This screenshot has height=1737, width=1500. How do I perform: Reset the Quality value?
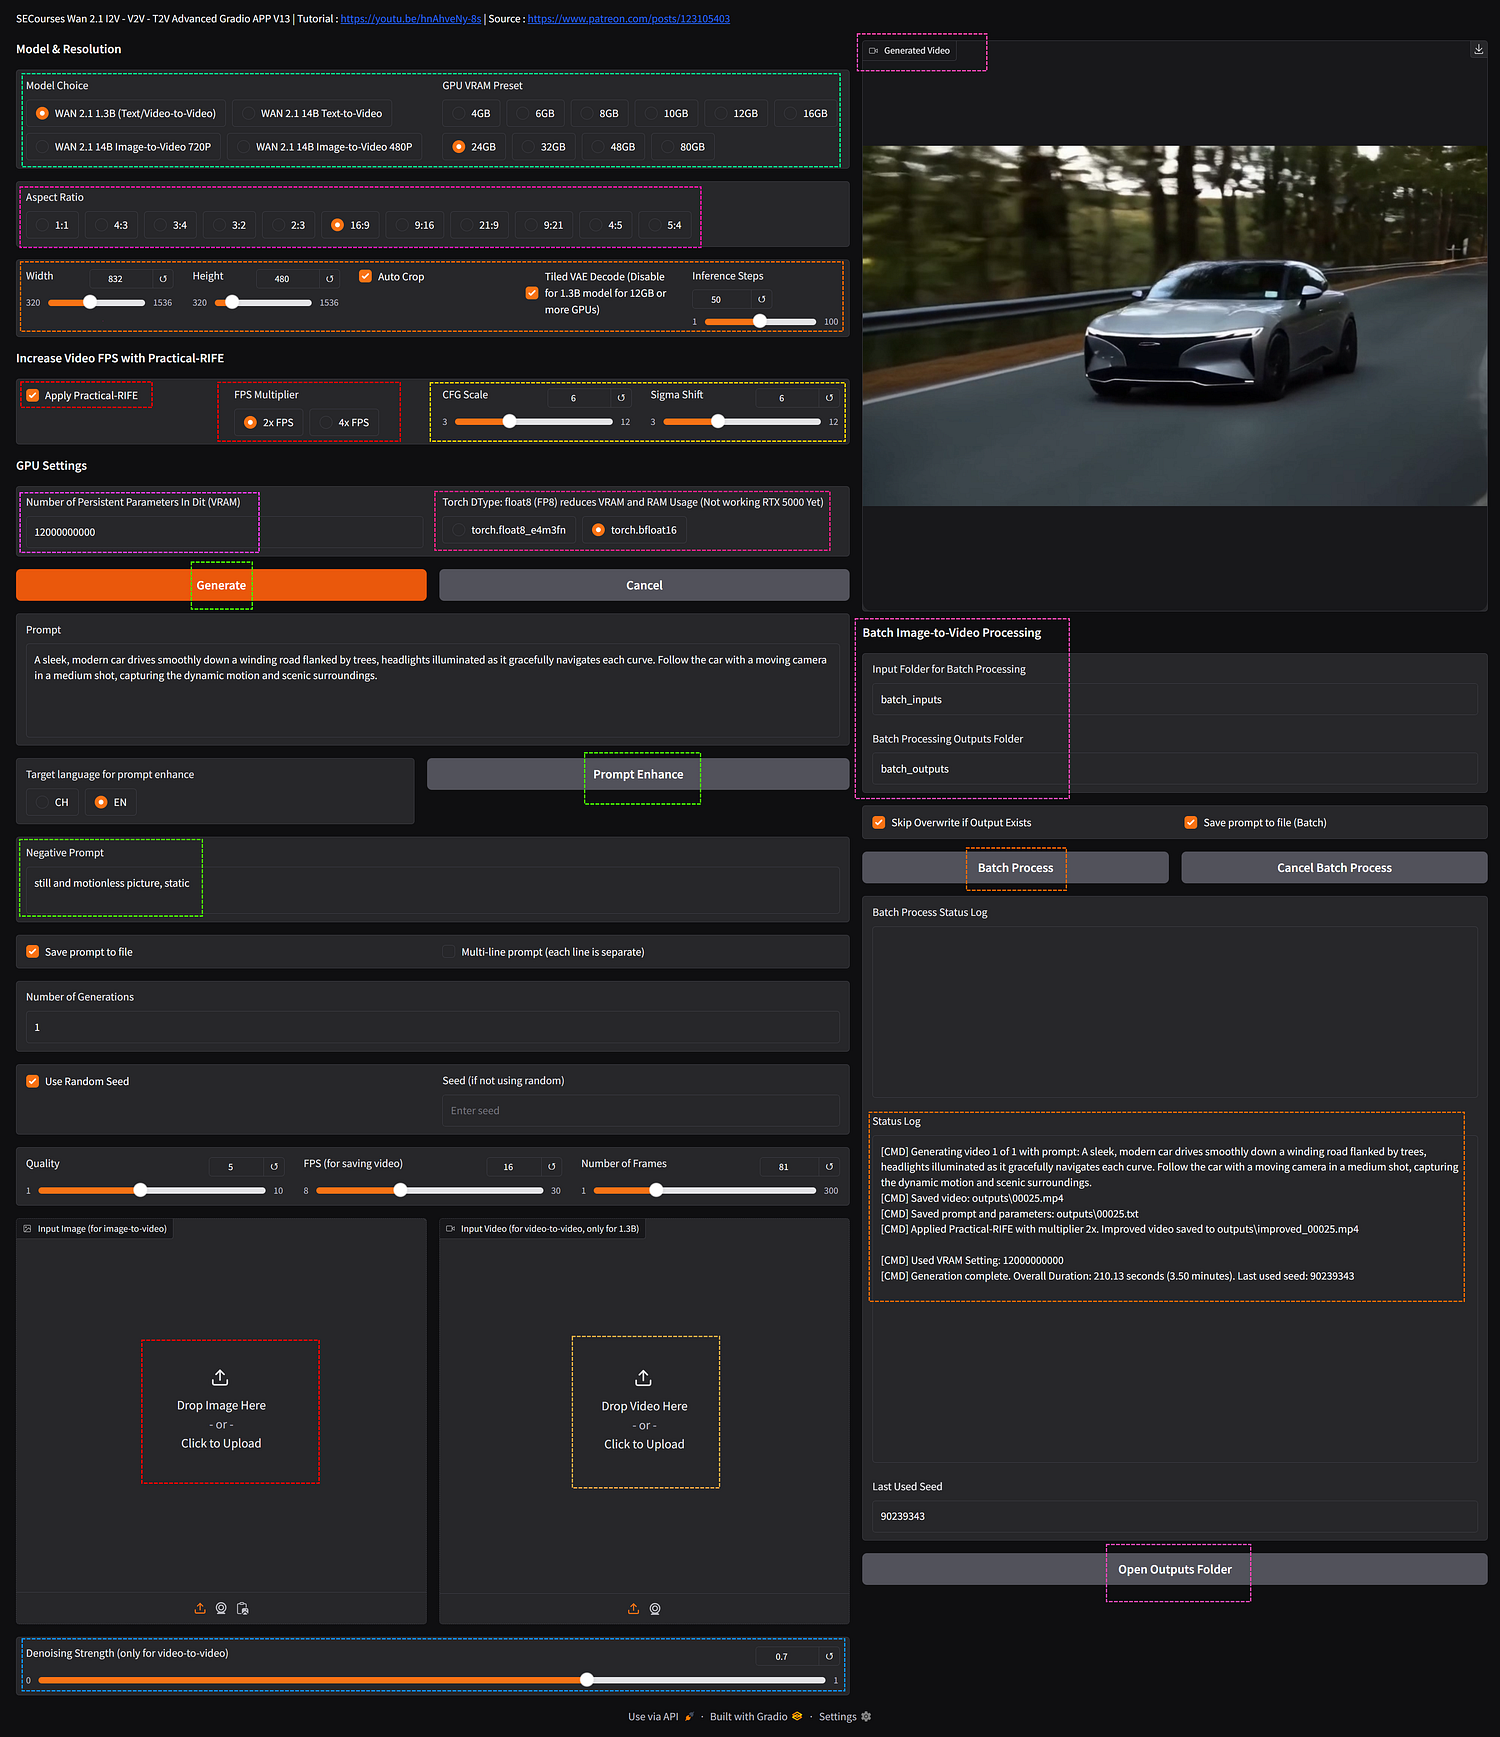274,1167
